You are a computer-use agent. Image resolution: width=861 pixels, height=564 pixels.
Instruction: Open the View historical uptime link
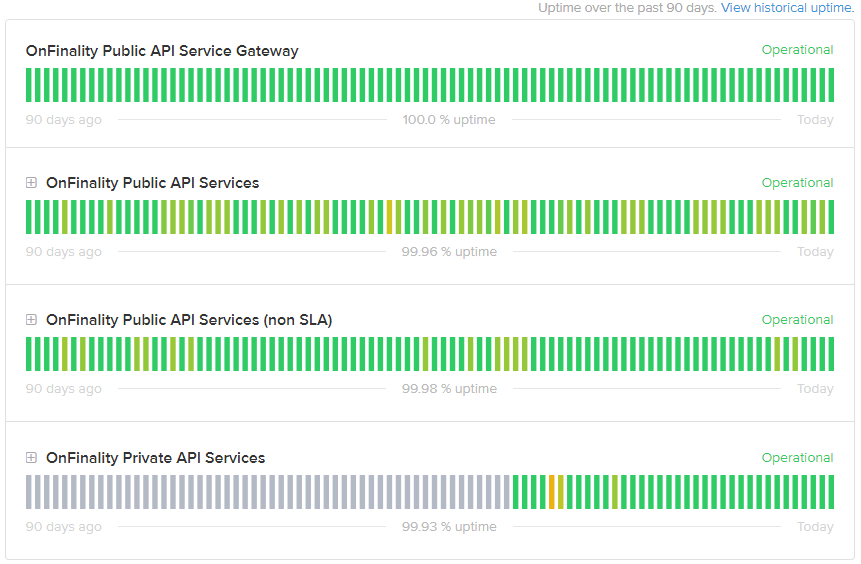787,8
